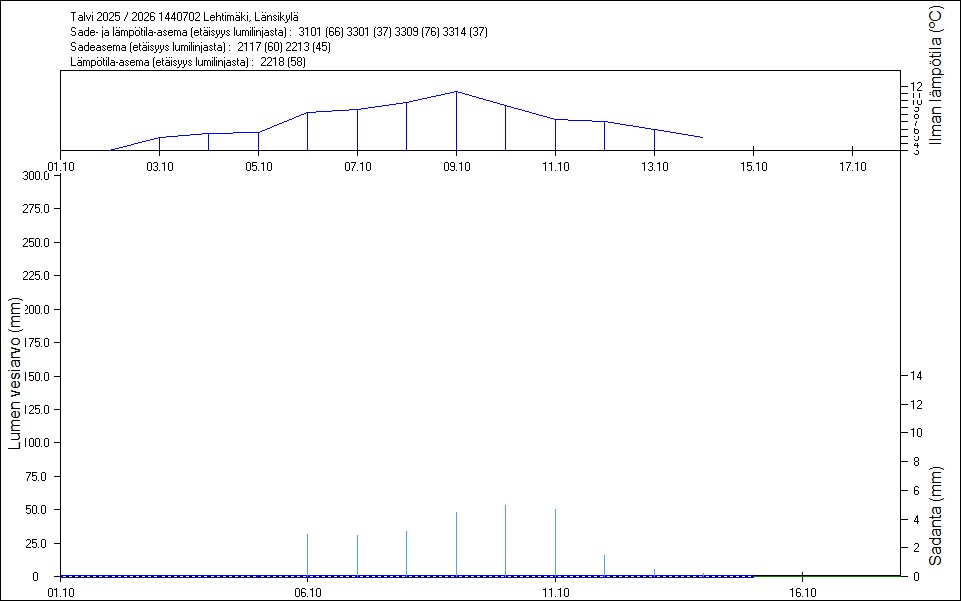The width and height of the screenshot is (961, 601).
Task: Select the precipitation bar at 11.10
Action: coord(555,542)
